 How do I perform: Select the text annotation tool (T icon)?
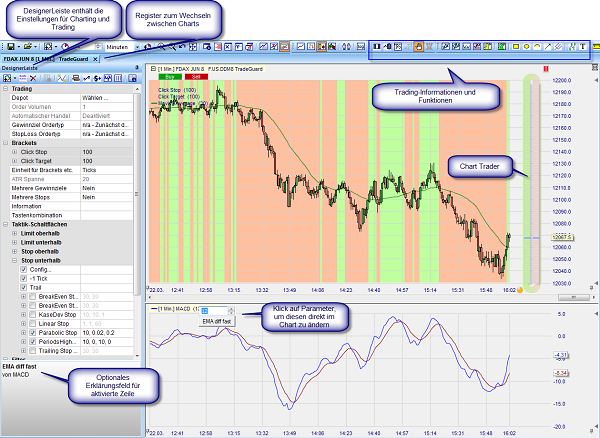[584, 46]
